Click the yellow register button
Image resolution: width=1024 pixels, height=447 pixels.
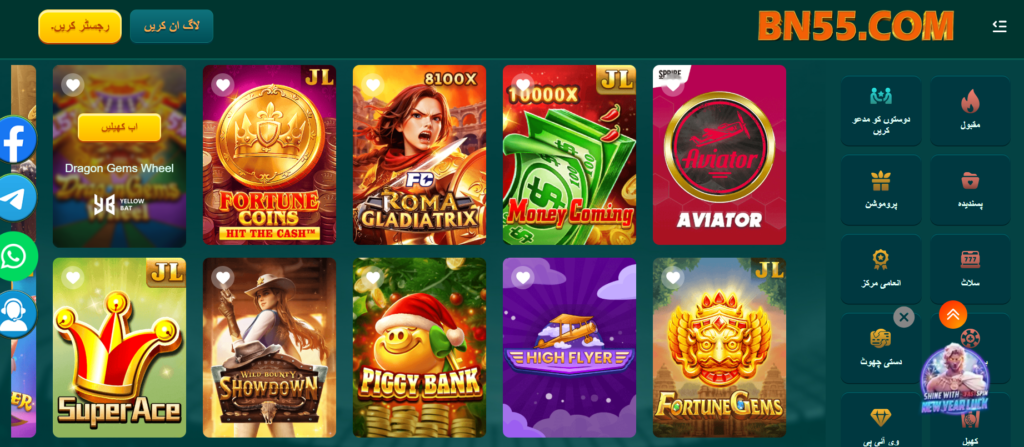(x=80, y=27)
